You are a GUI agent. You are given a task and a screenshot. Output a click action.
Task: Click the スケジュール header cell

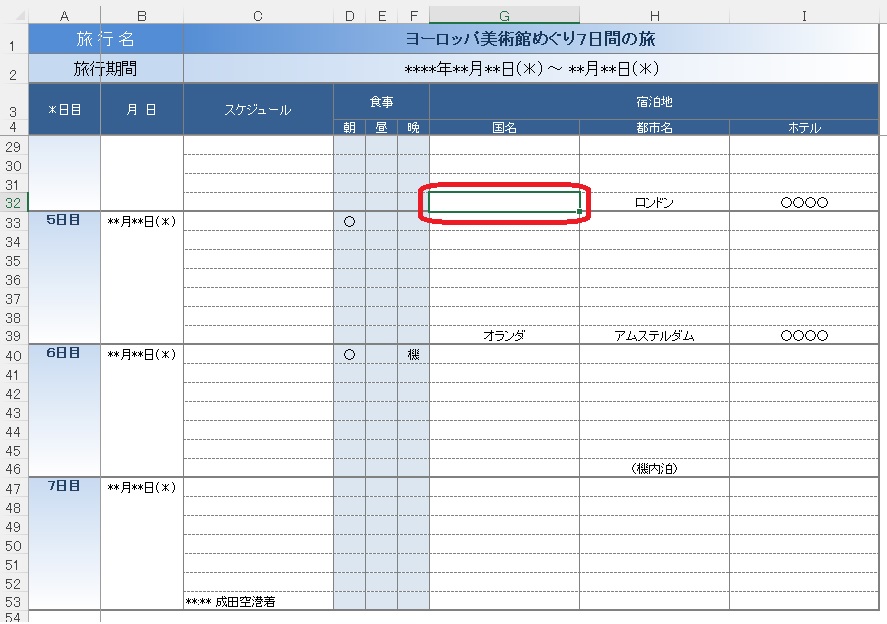[258, 110]
